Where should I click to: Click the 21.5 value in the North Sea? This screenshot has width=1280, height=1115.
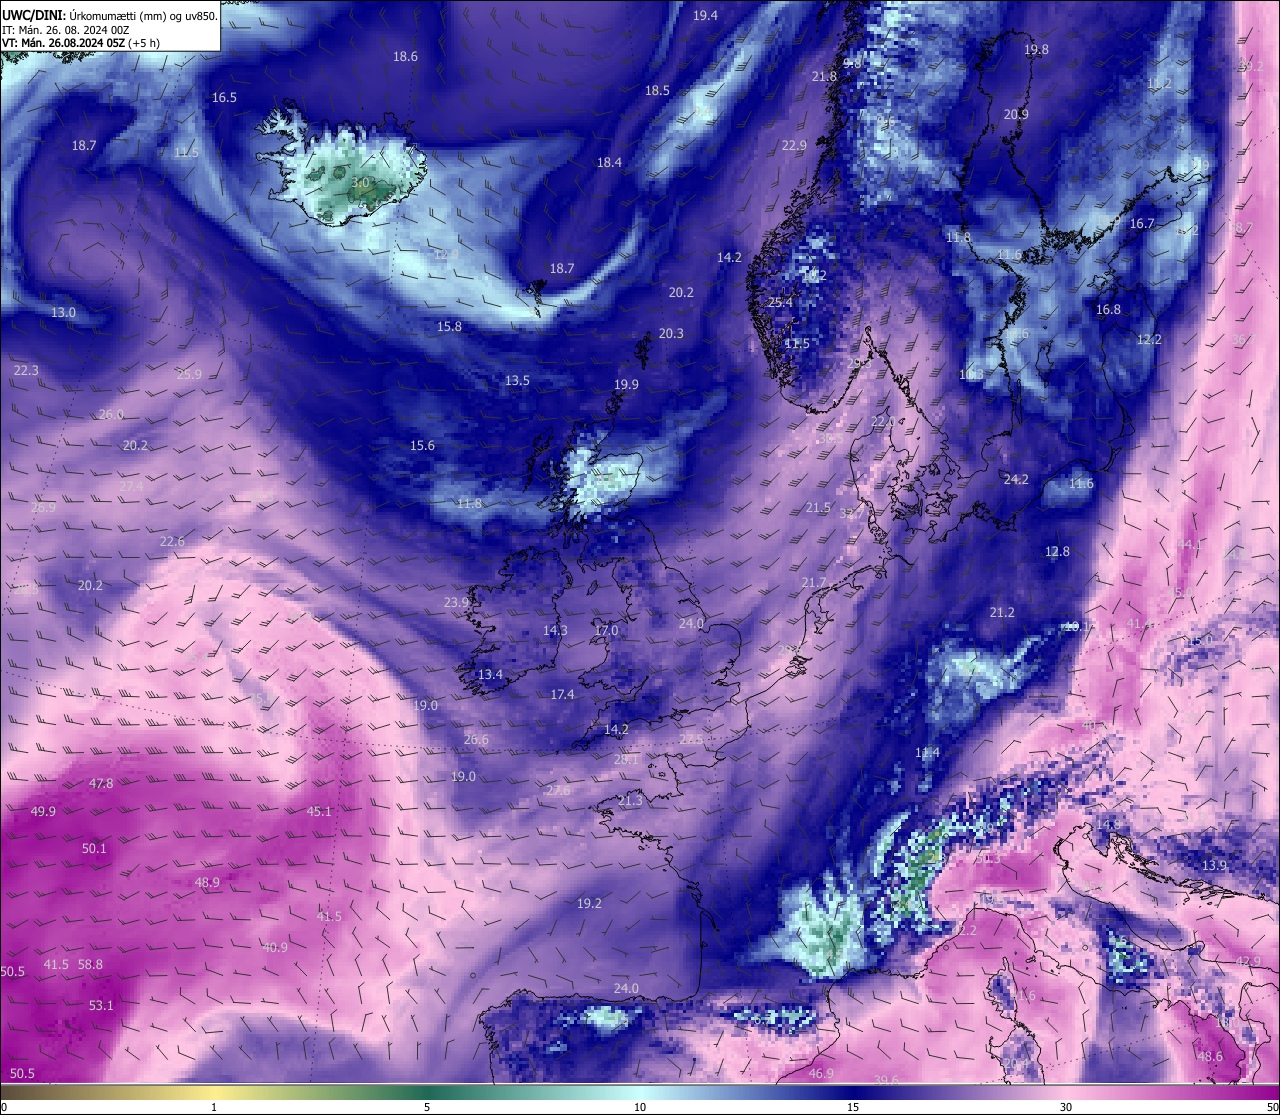pyautogui.click(x=818, y=509)
